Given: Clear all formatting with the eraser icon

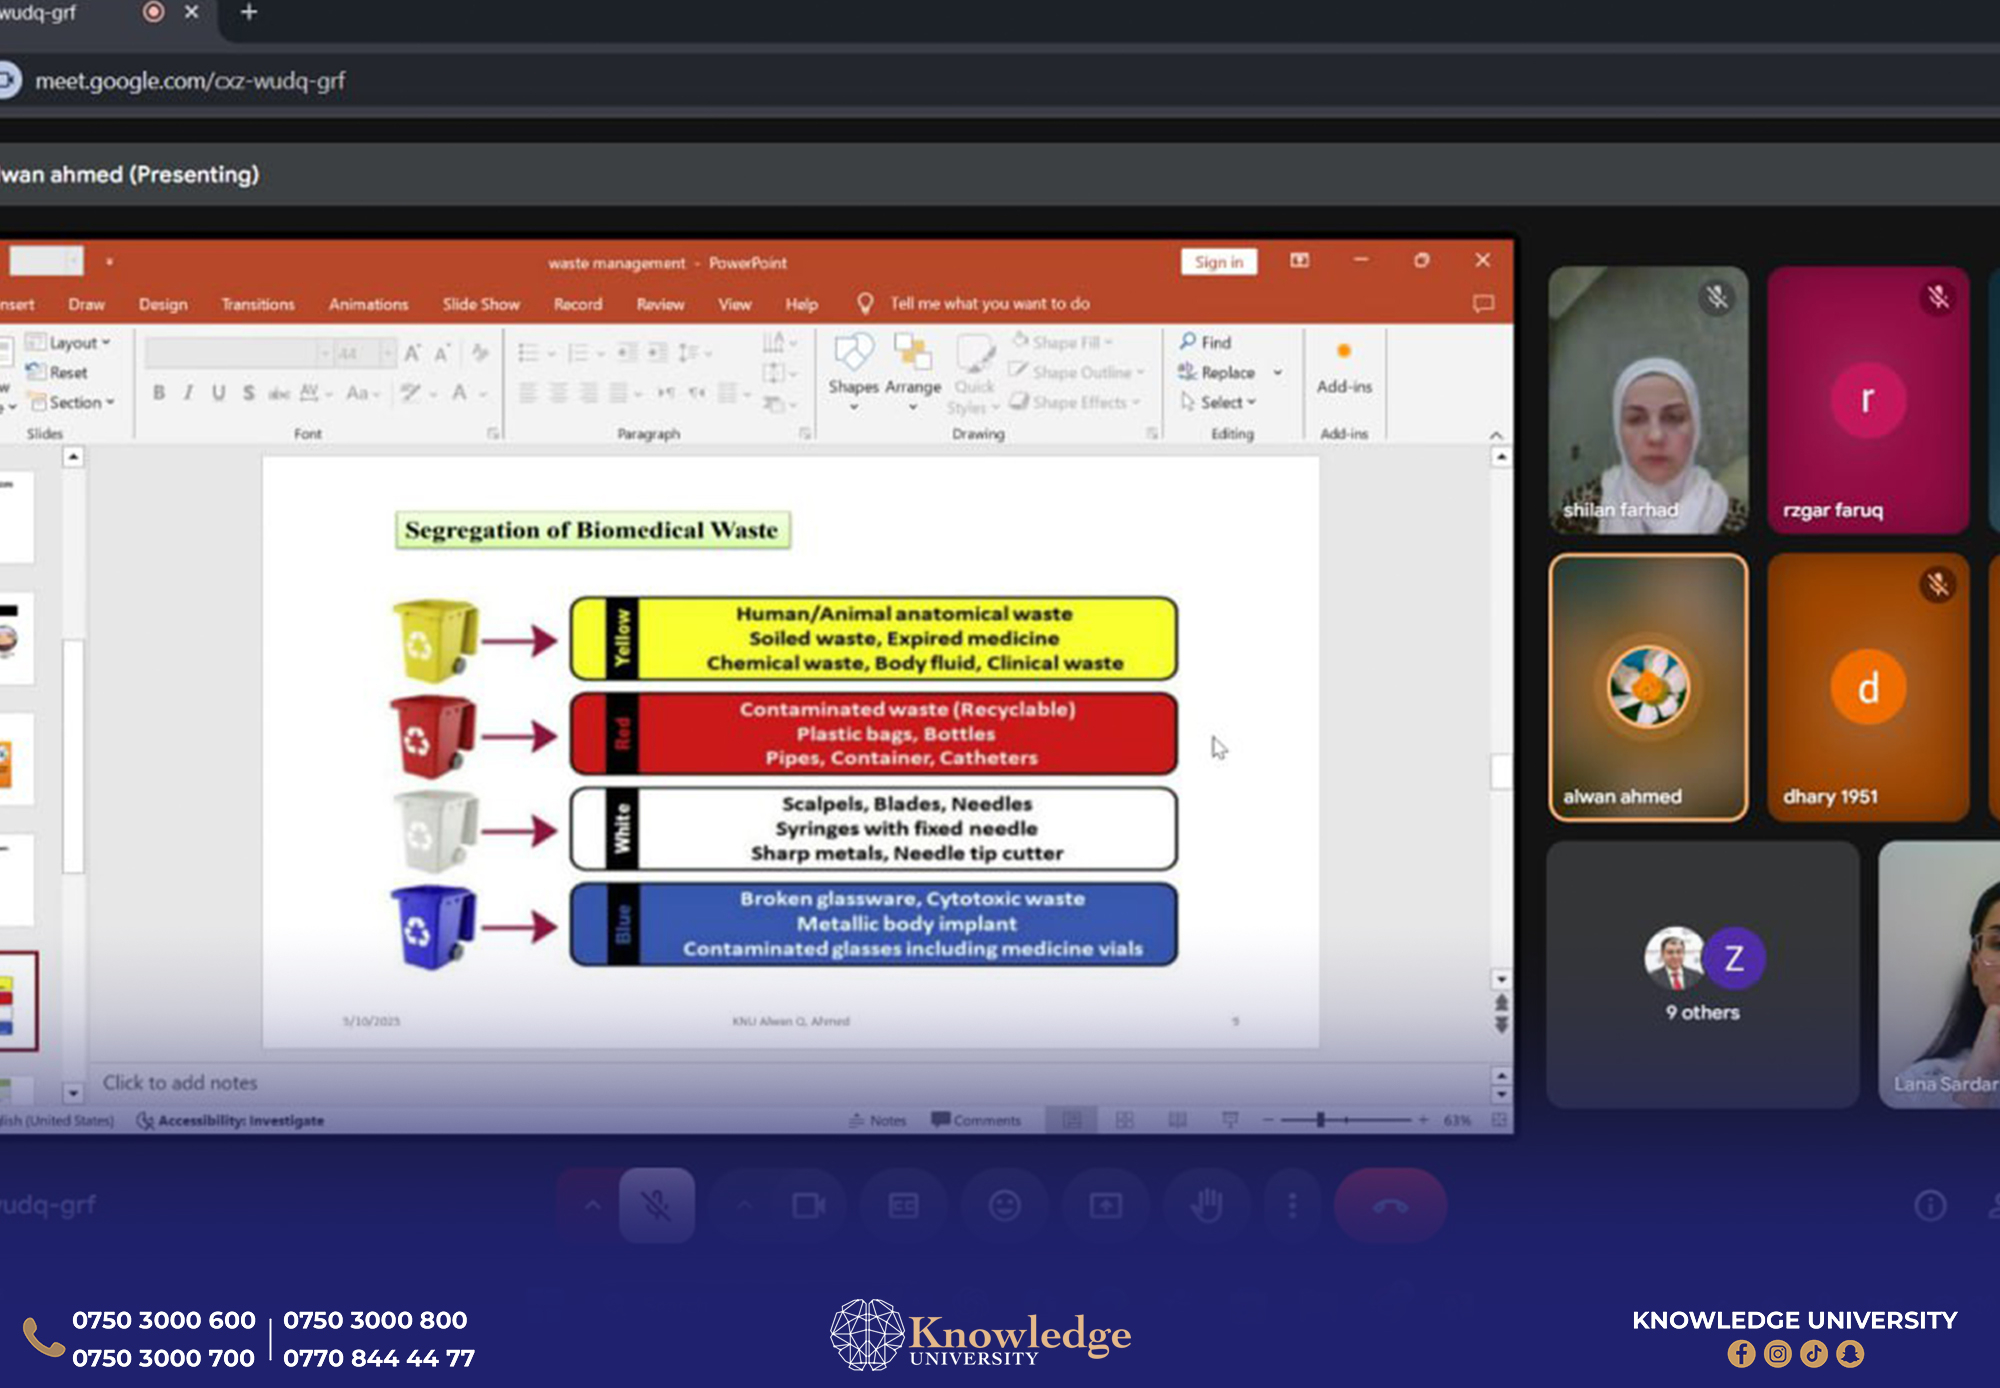Looking at the screenshot, I should point(481,352).
